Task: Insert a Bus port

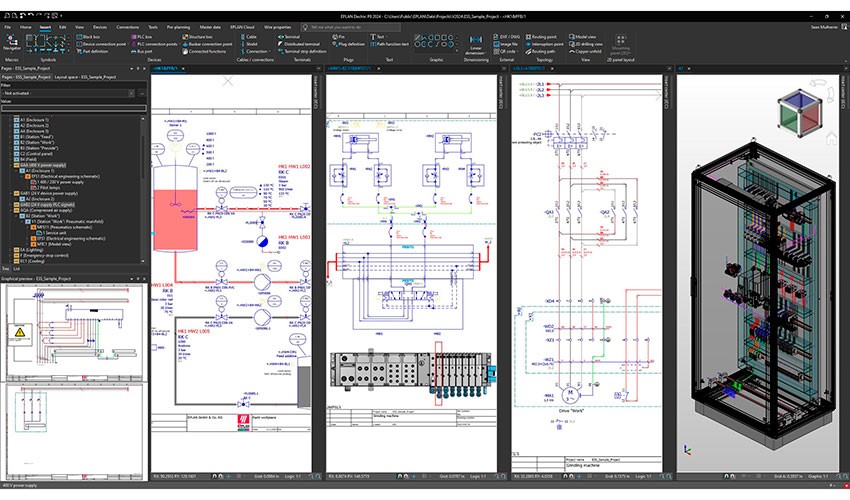Action: coord(141,52)
